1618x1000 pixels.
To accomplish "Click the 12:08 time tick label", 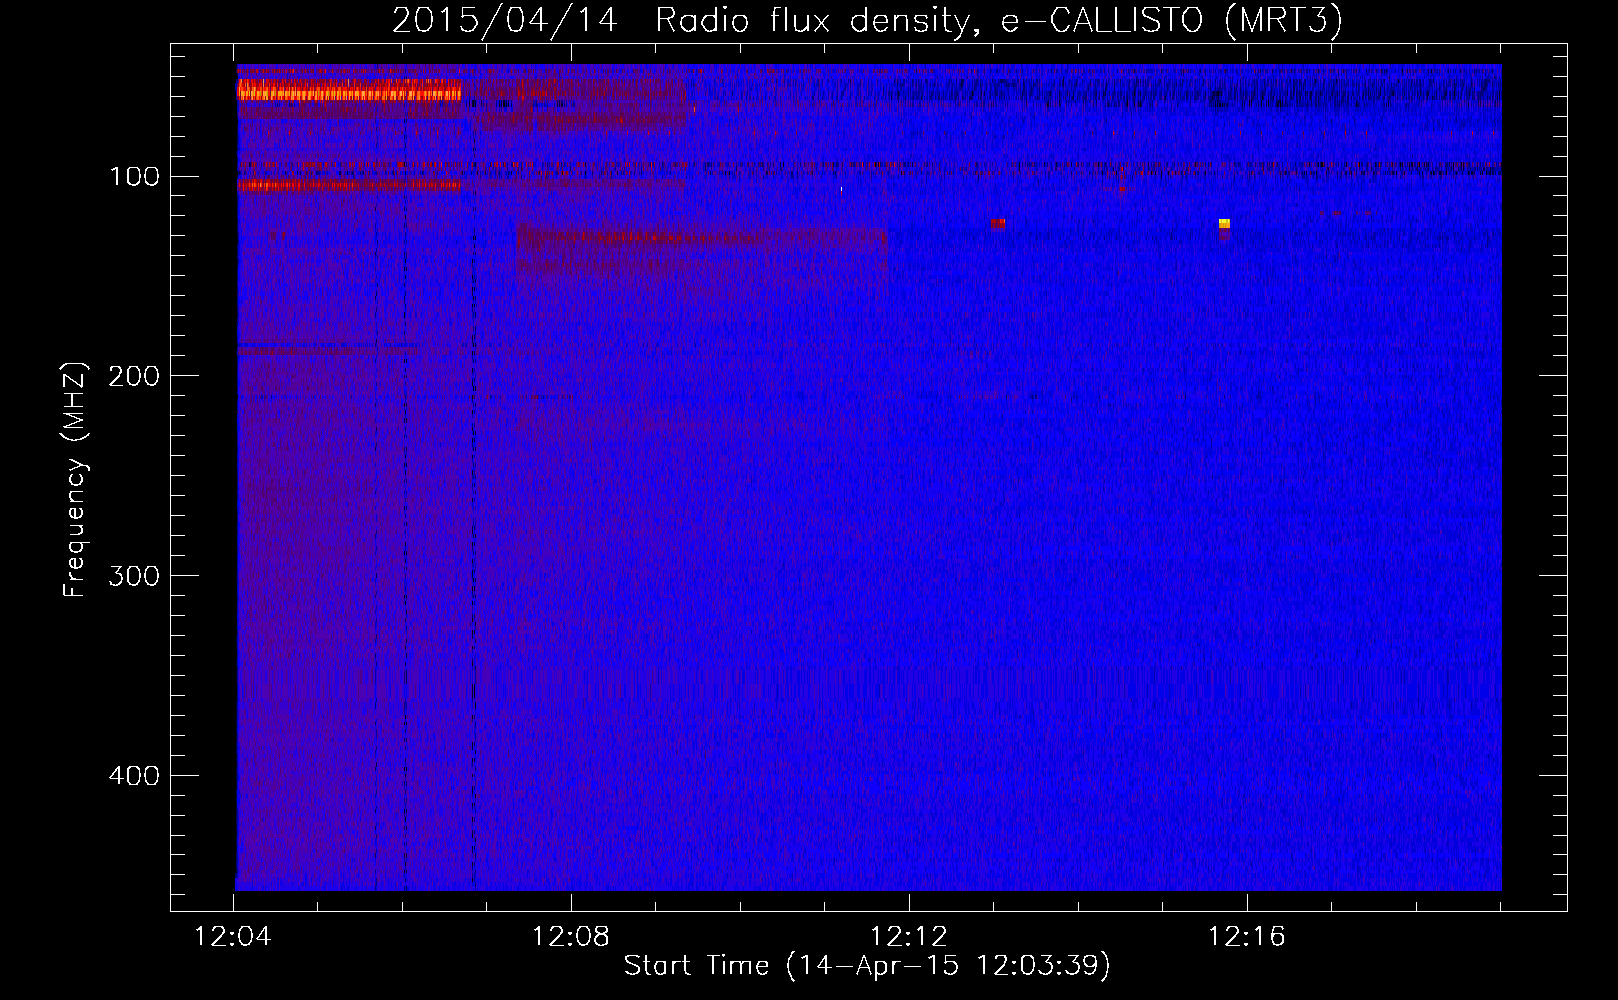I will 570,937.
